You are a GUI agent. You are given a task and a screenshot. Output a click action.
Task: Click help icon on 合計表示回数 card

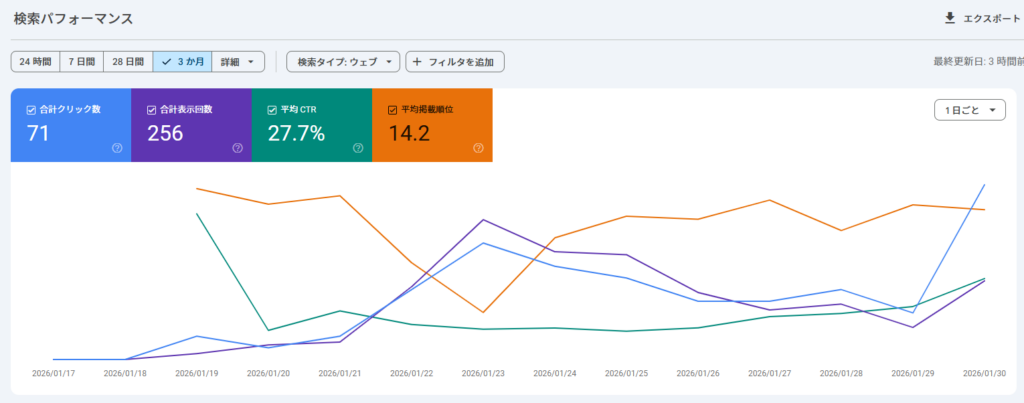(x=237, y=148)
